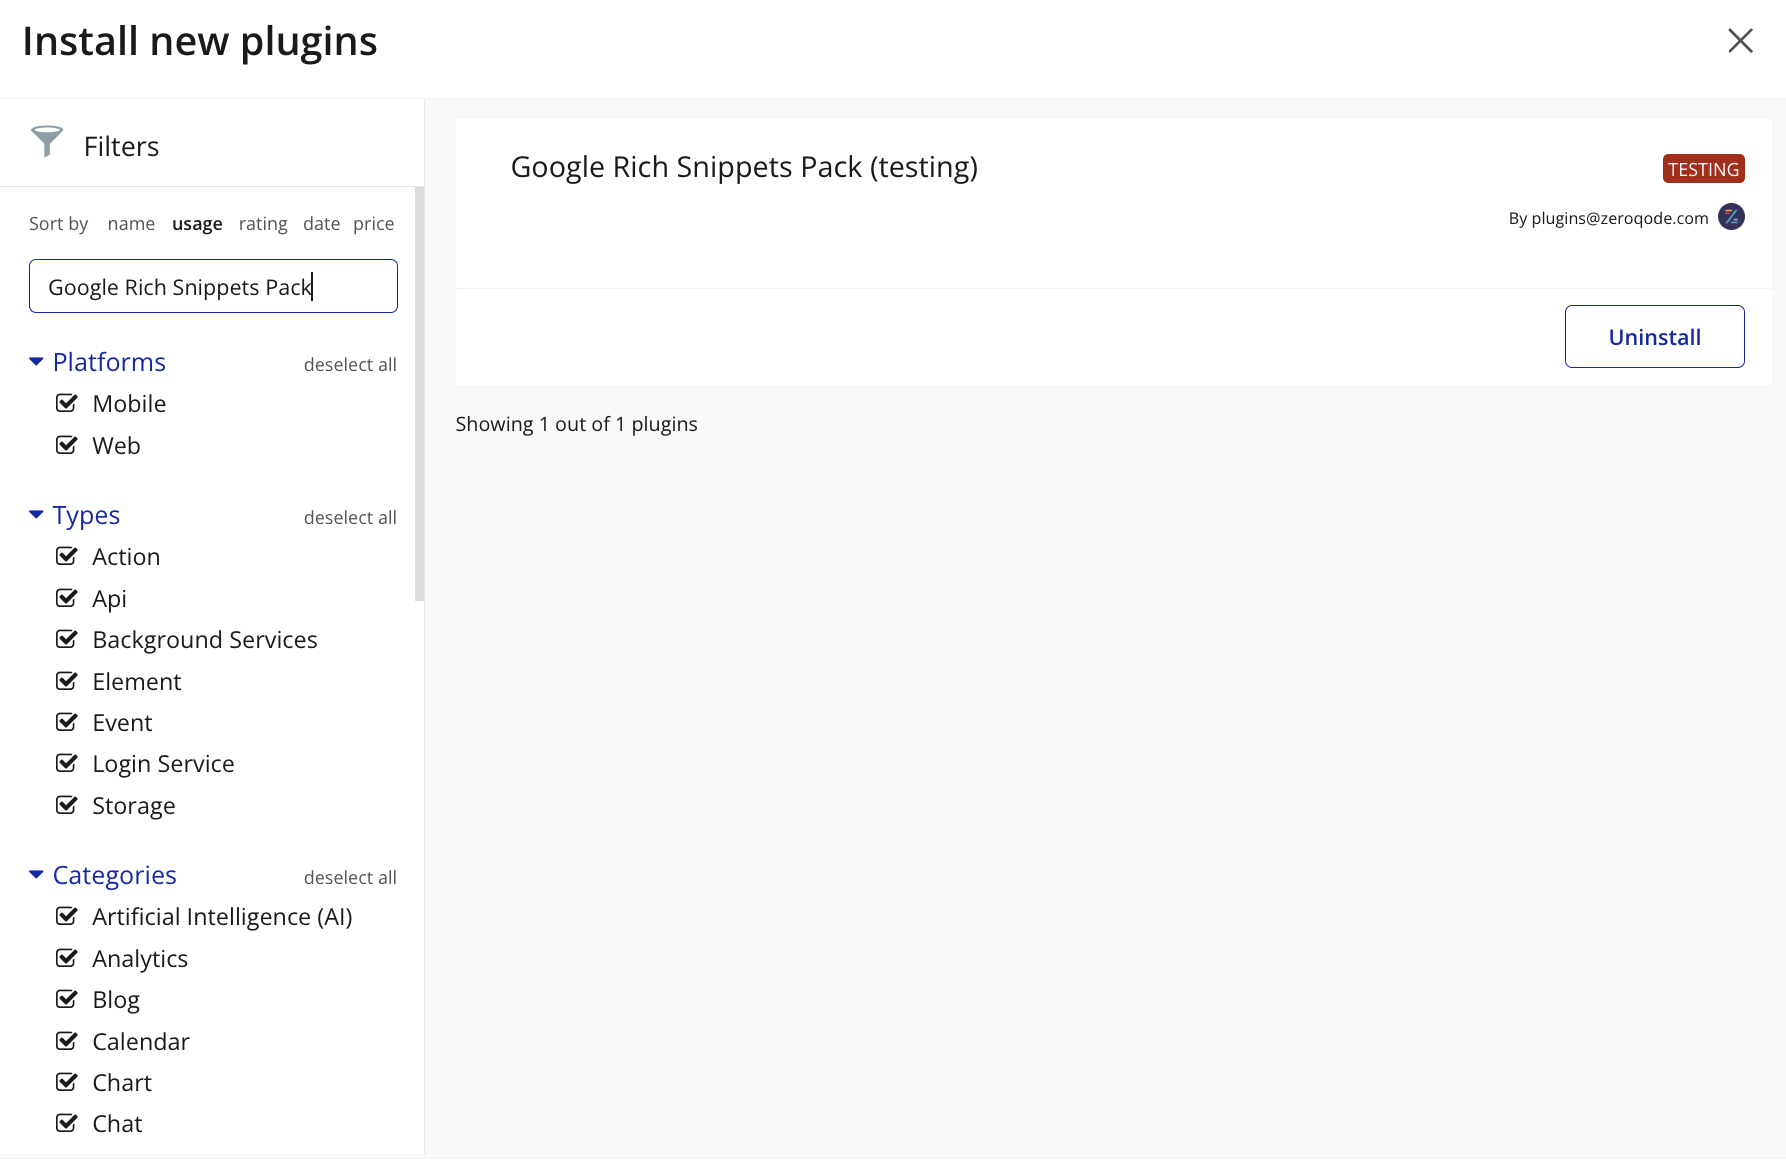Sort plugins by rating
This screenshot has width=1786, height=1172.
263,224
